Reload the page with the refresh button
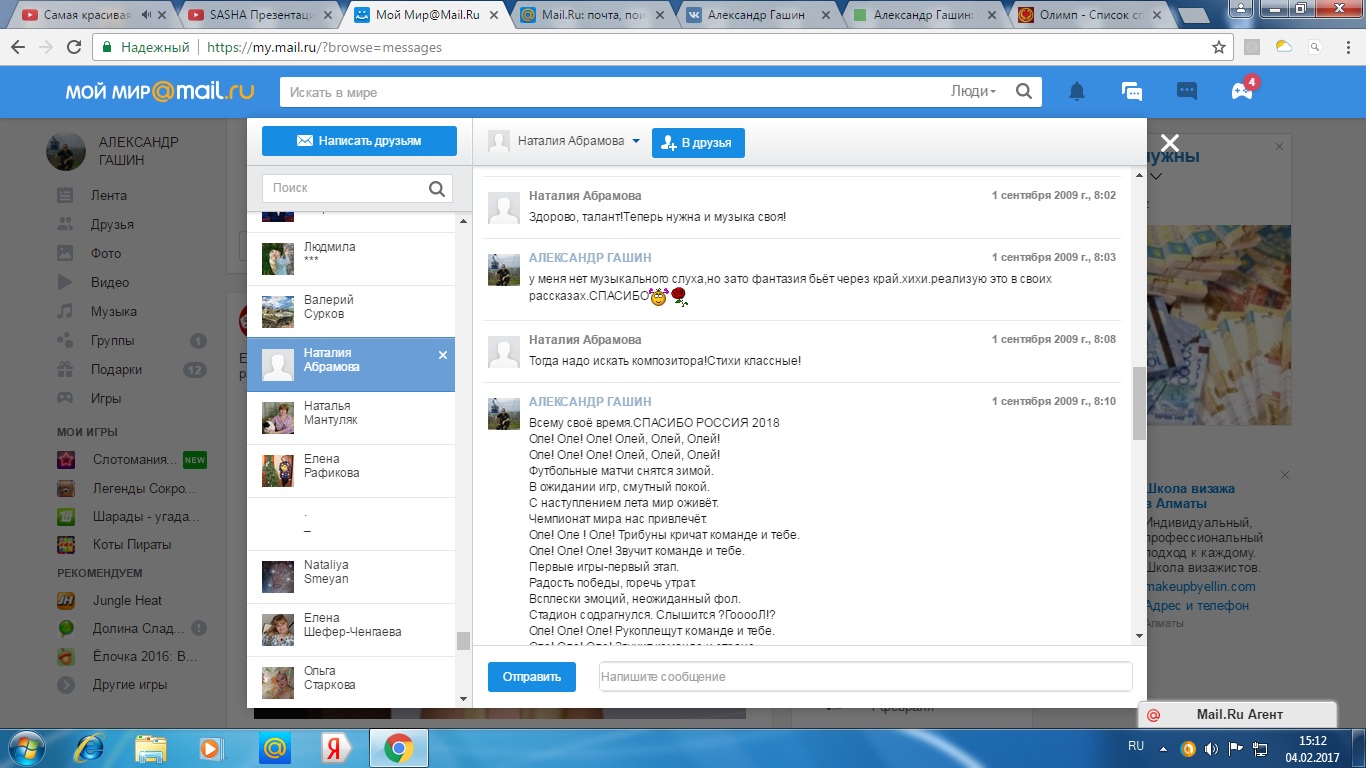1366x768 pixels. click(73, 47)
